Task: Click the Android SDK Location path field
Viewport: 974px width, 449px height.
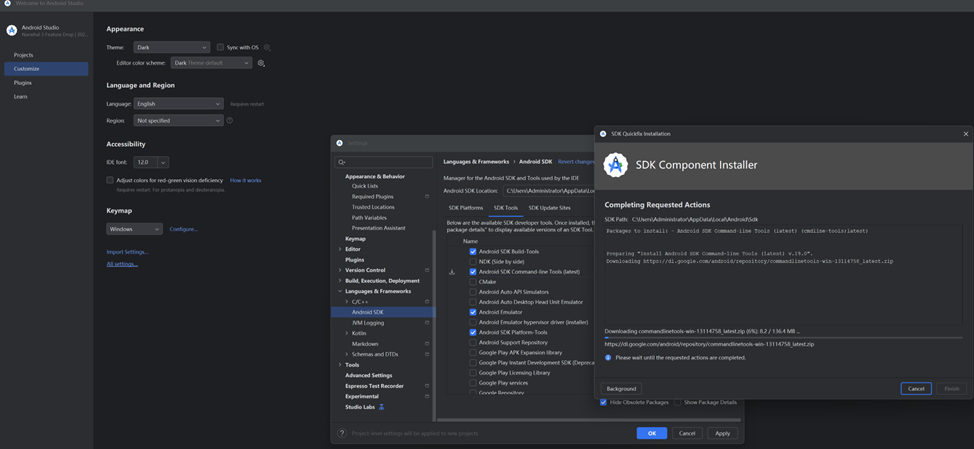Action: pos(548,191)
